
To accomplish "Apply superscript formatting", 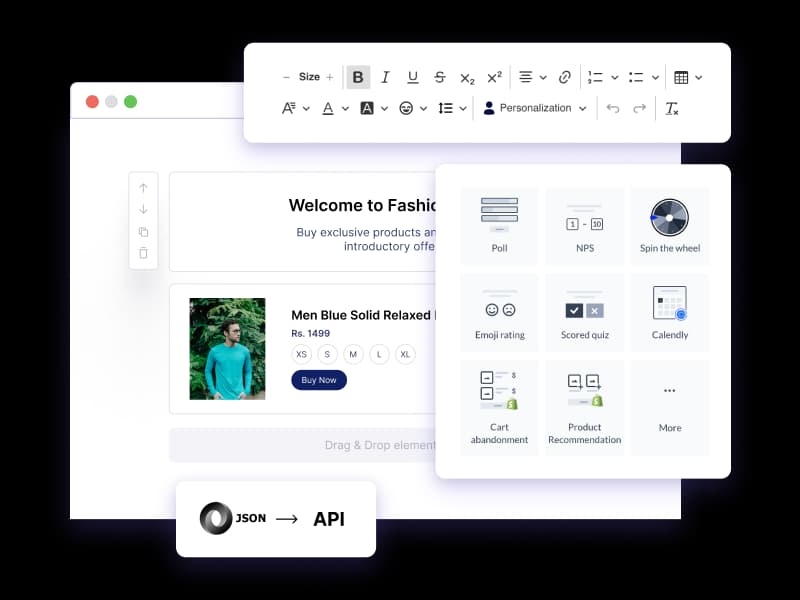I will click(494, 77).
